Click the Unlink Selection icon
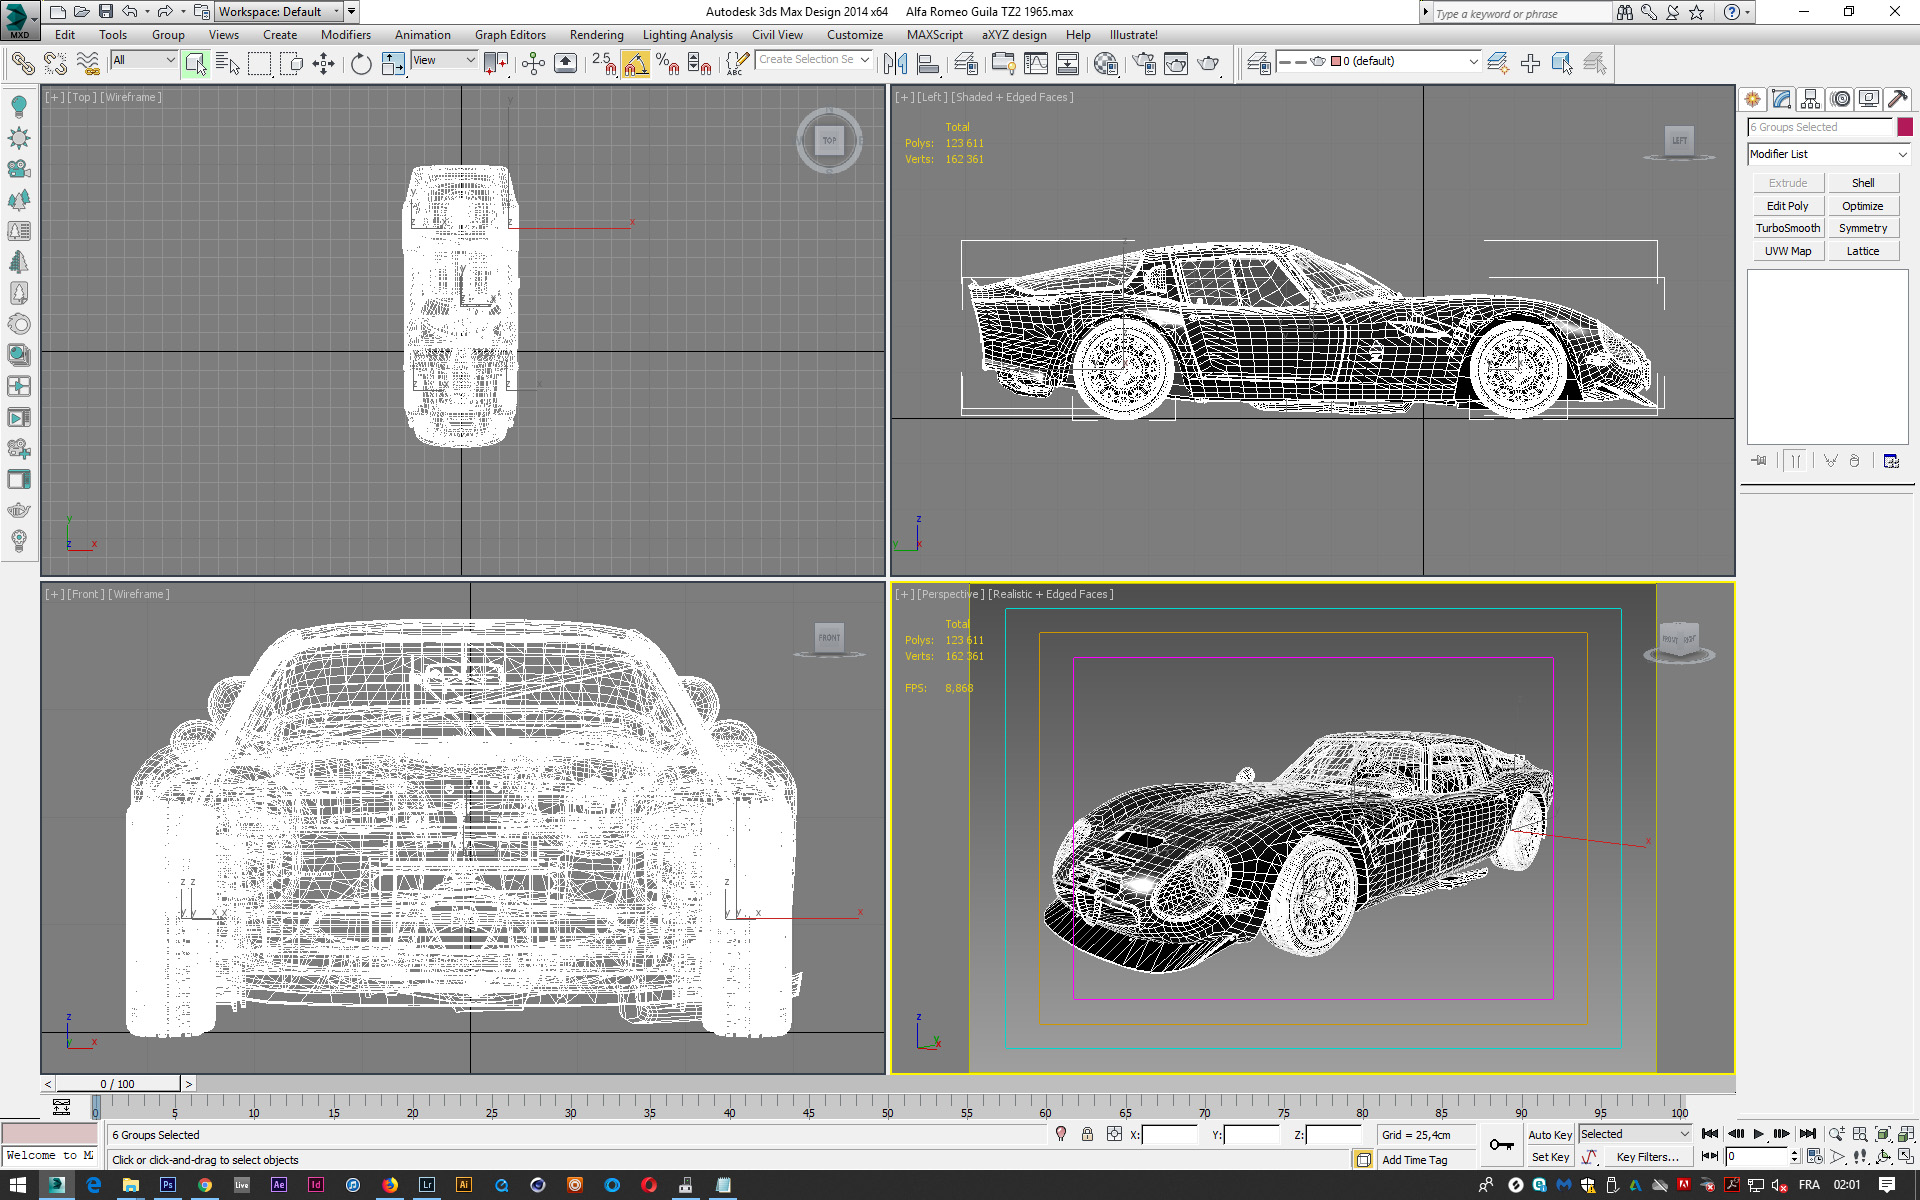The image size is (1920, 1200). pyautogui.click(x=55, y=64)
